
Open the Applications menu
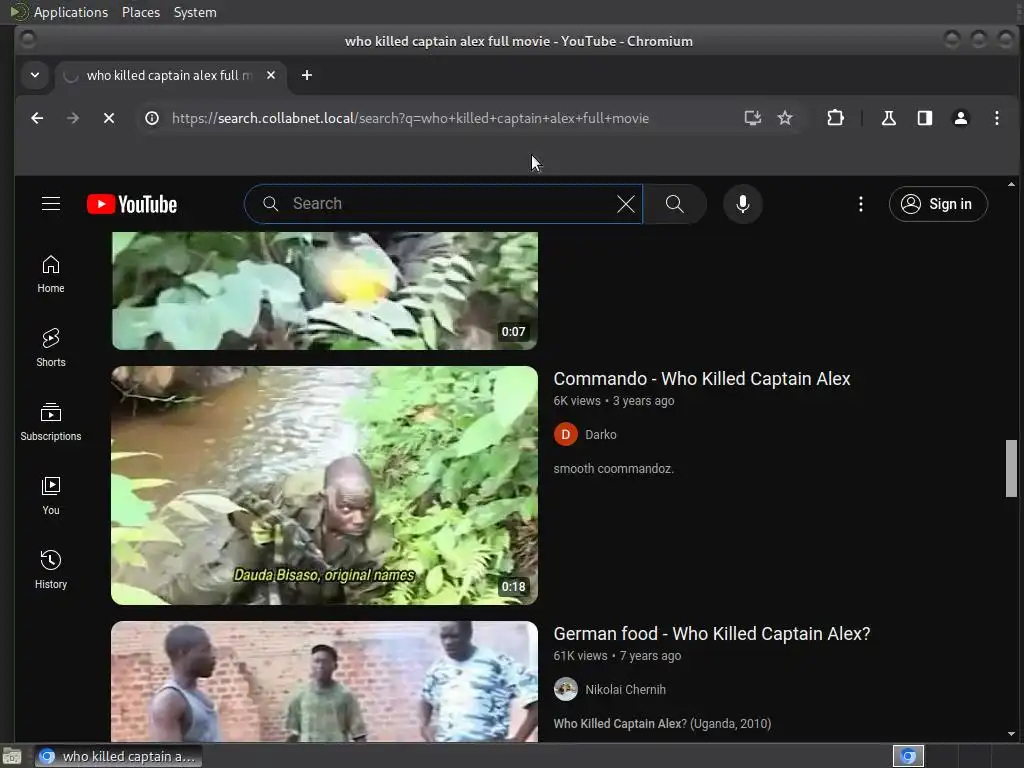[x=71, y=12]
